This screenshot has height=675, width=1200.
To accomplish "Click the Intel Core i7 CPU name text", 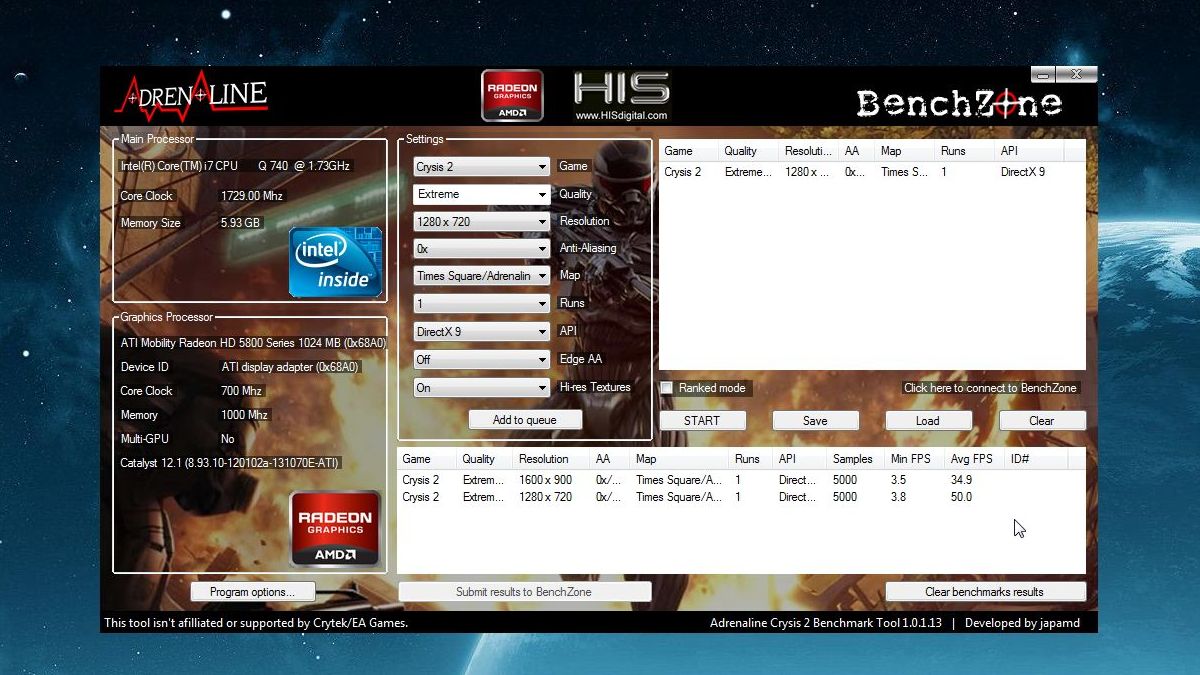I will (x=236, y=166).
